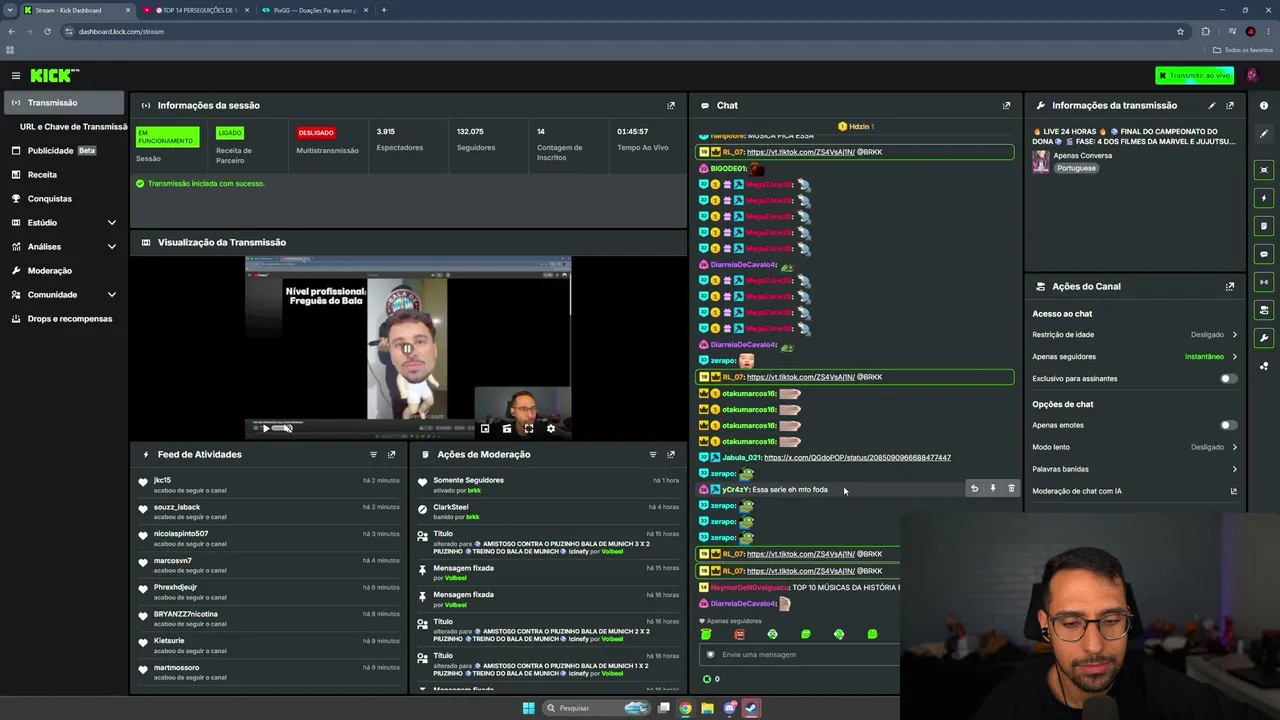
Task: Click the Portuguese language tag
Action: (x=1077, y=168)
